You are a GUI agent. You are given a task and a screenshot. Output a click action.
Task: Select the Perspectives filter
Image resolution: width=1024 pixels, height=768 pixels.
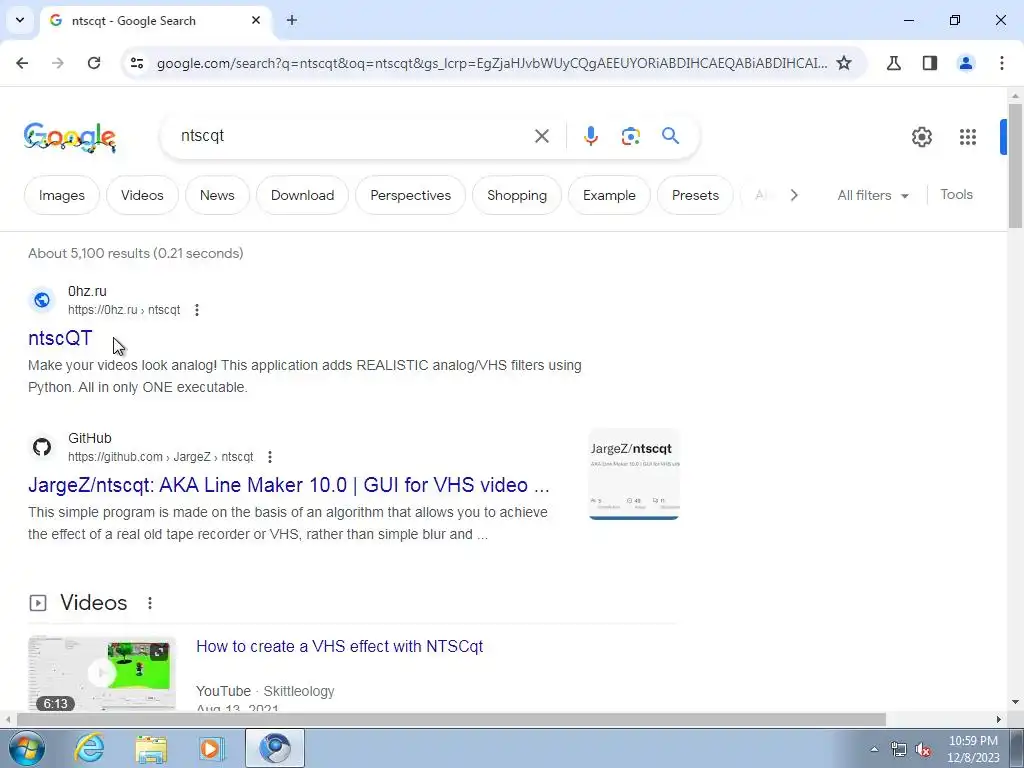click(x=411, y=195)
